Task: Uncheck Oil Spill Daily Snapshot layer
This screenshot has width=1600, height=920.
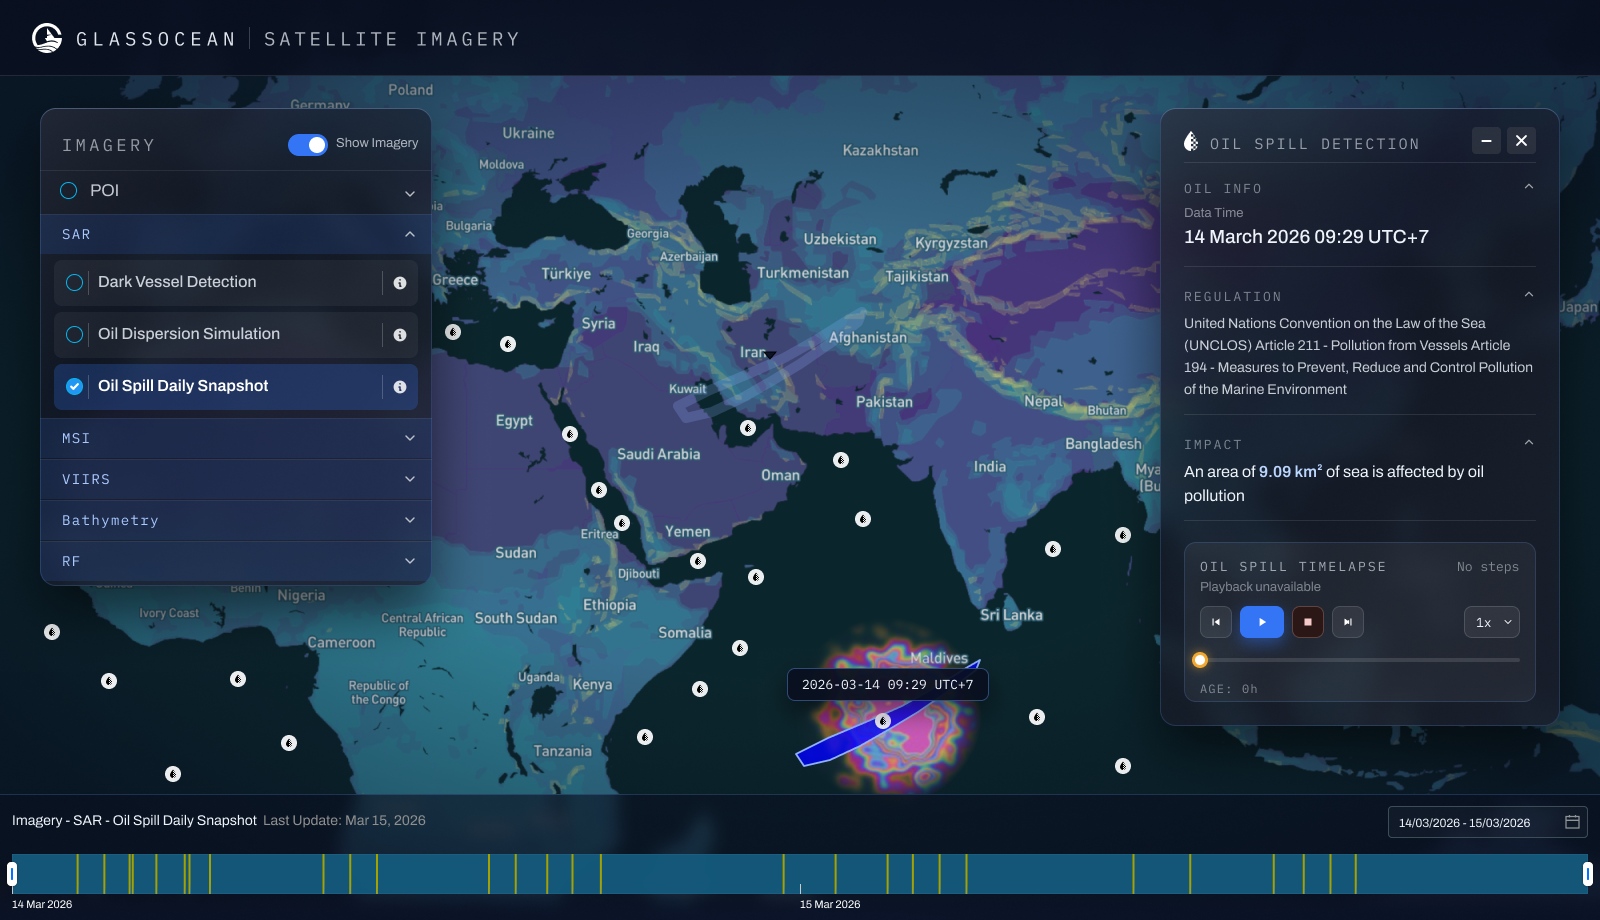Action: [74, 387]
